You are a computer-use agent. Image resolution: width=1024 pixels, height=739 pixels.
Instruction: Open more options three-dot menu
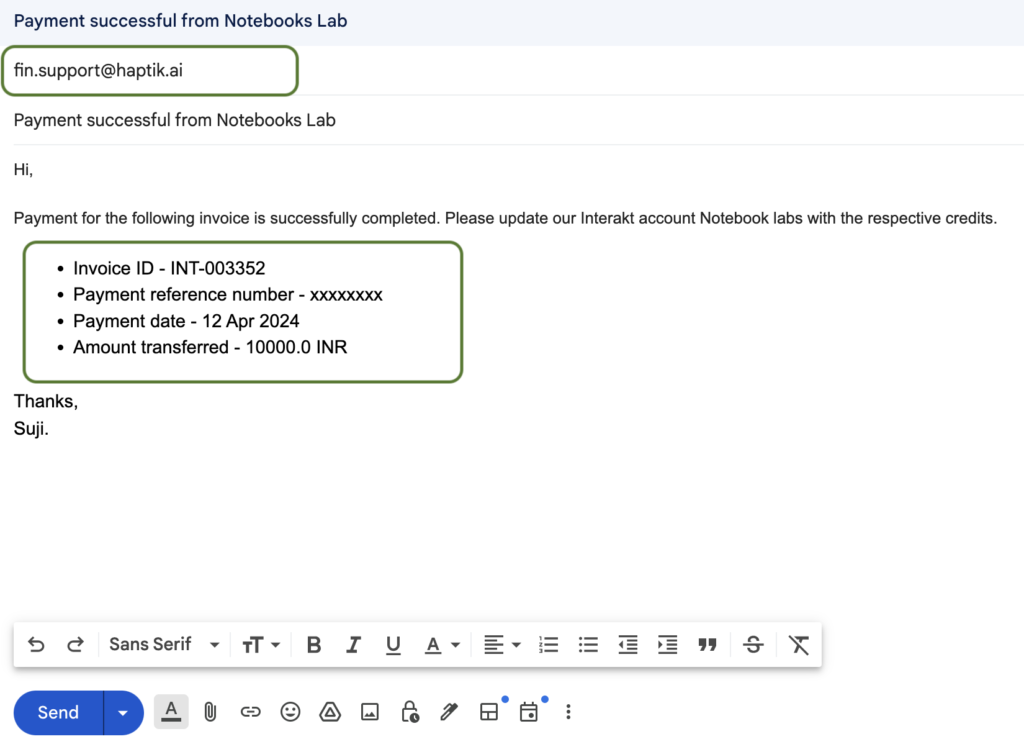pyautogui.click(x=568, y=712)
